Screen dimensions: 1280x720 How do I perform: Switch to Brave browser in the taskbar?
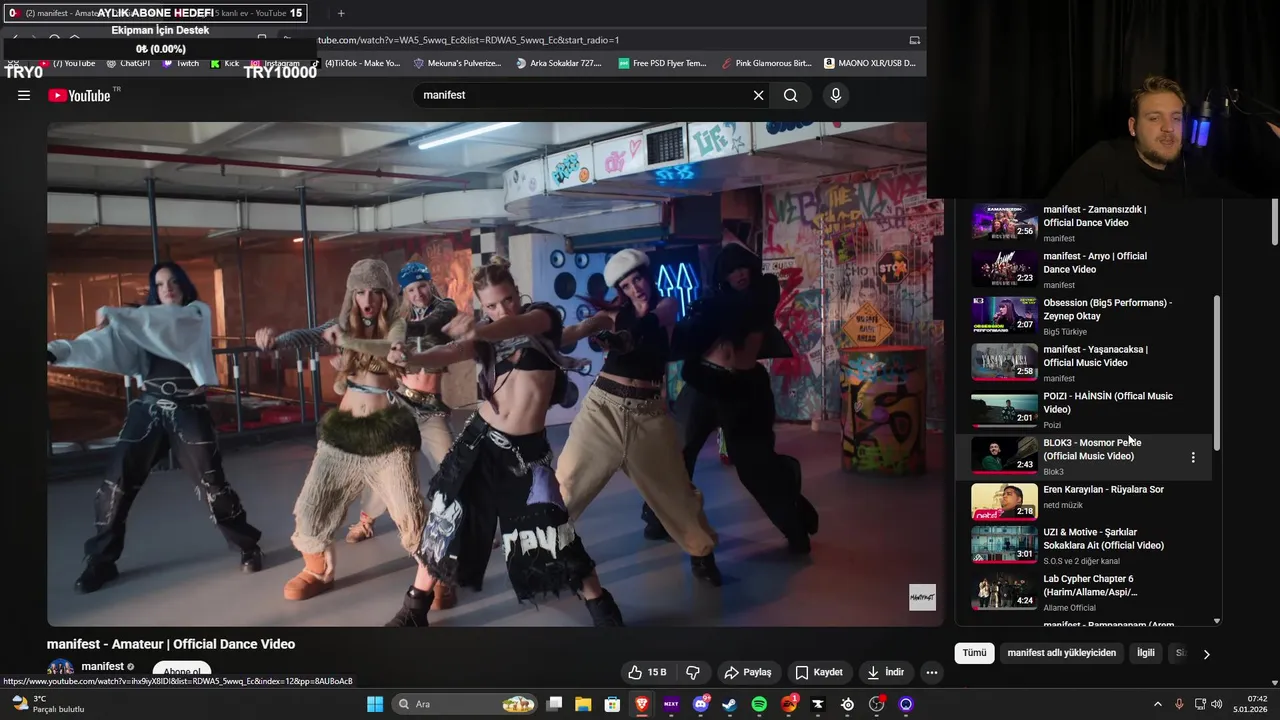coord(642,704)
